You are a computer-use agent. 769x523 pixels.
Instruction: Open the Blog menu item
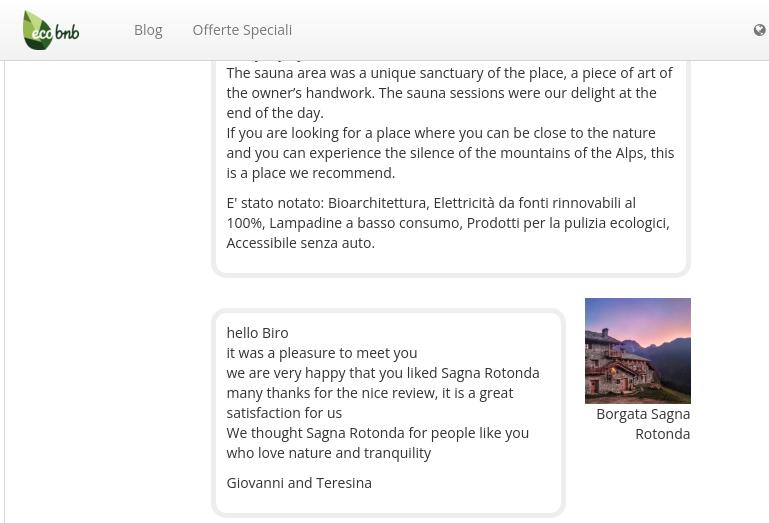click(x=148, y=30)
